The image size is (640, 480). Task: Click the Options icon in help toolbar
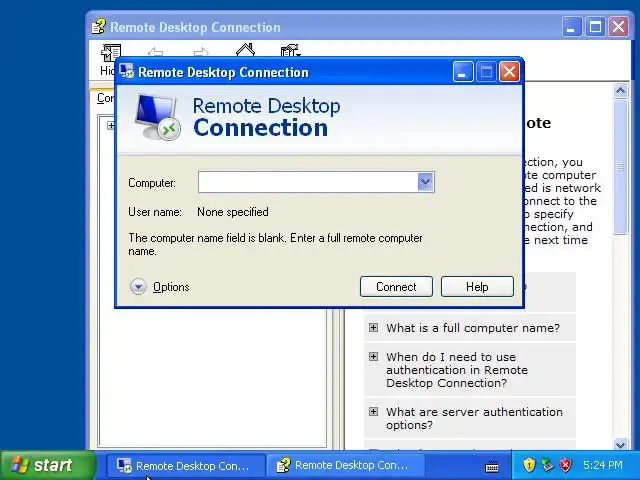[290, 51]
